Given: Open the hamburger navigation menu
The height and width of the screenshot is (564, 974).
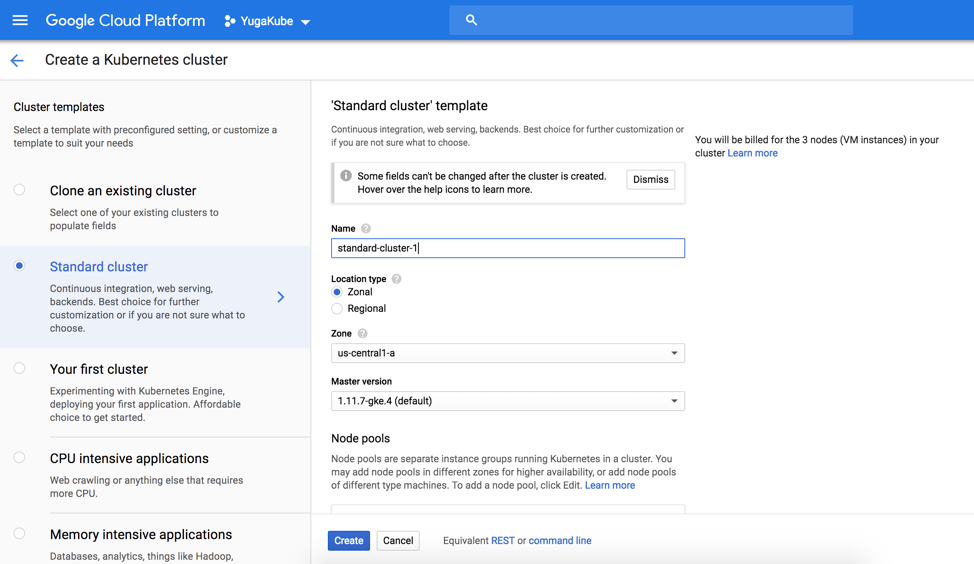Looking at the screenshot, I should pos(20,20).
